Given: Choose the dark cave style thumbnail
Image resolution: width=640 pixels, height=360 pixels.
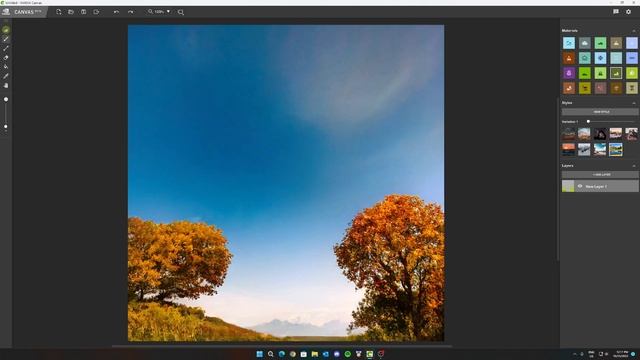Looking at the screenshot, I should (x=600, y=134).
